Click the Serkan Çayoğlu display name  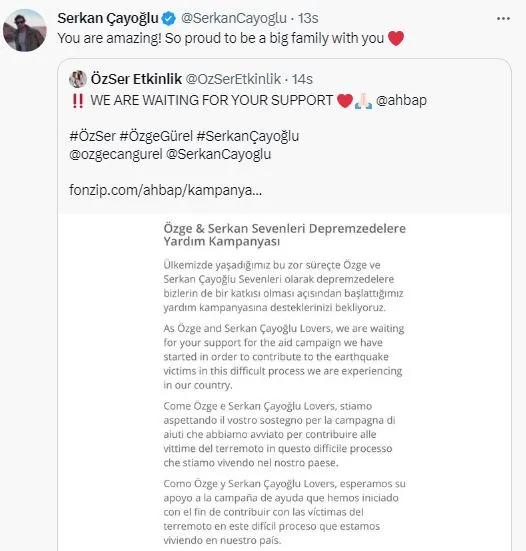pos(108,18)
